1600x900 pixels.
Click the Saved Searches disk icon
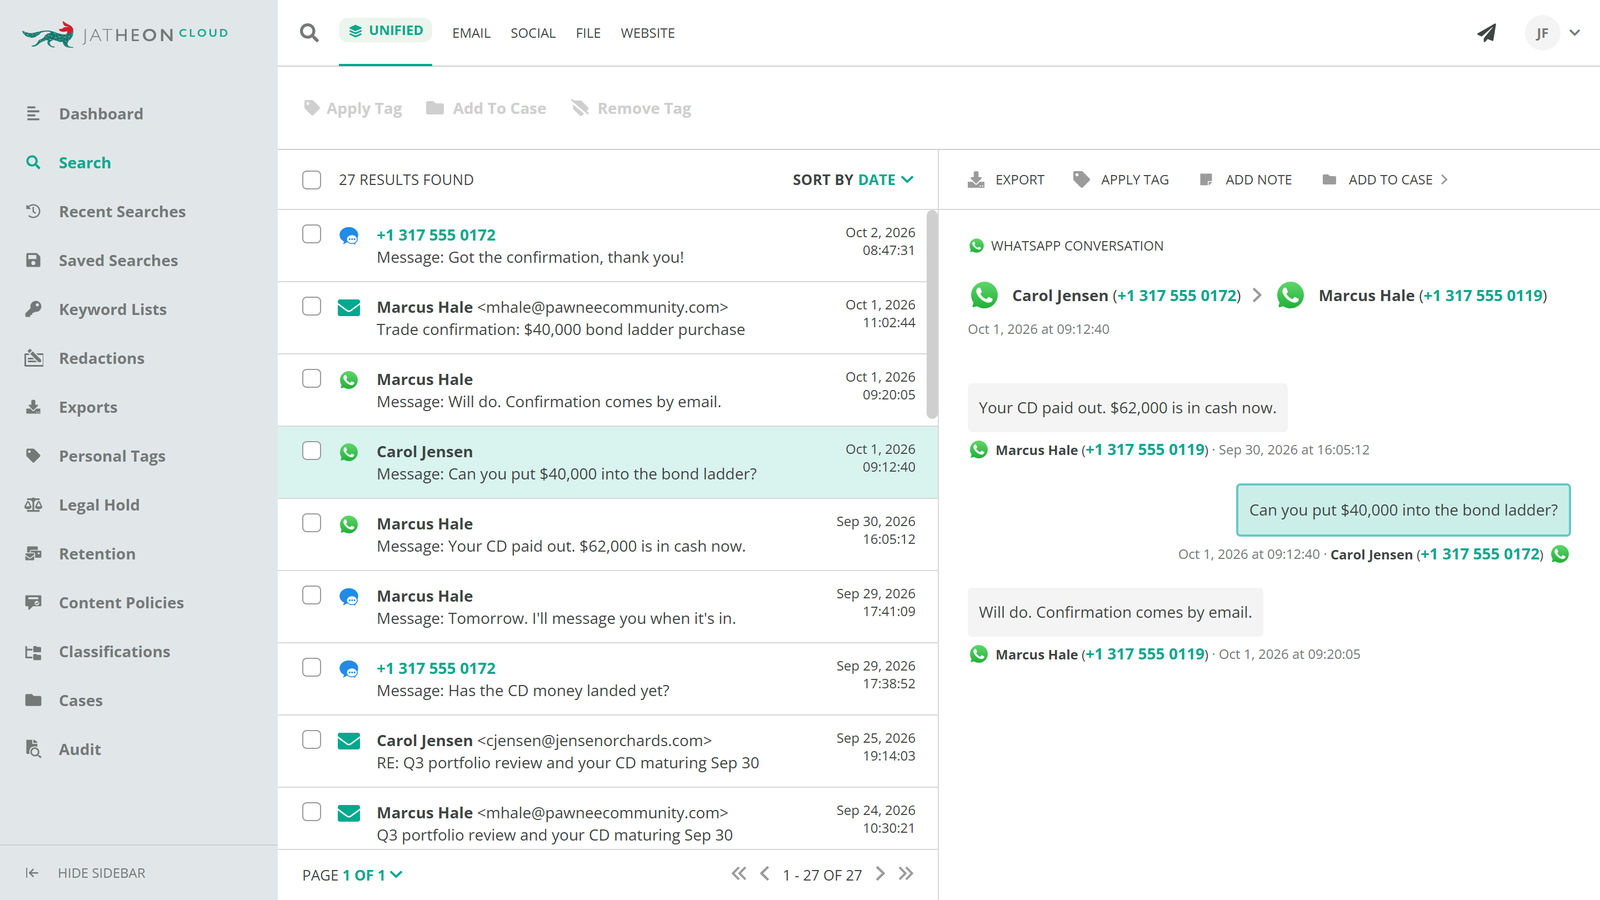(33, 260)
